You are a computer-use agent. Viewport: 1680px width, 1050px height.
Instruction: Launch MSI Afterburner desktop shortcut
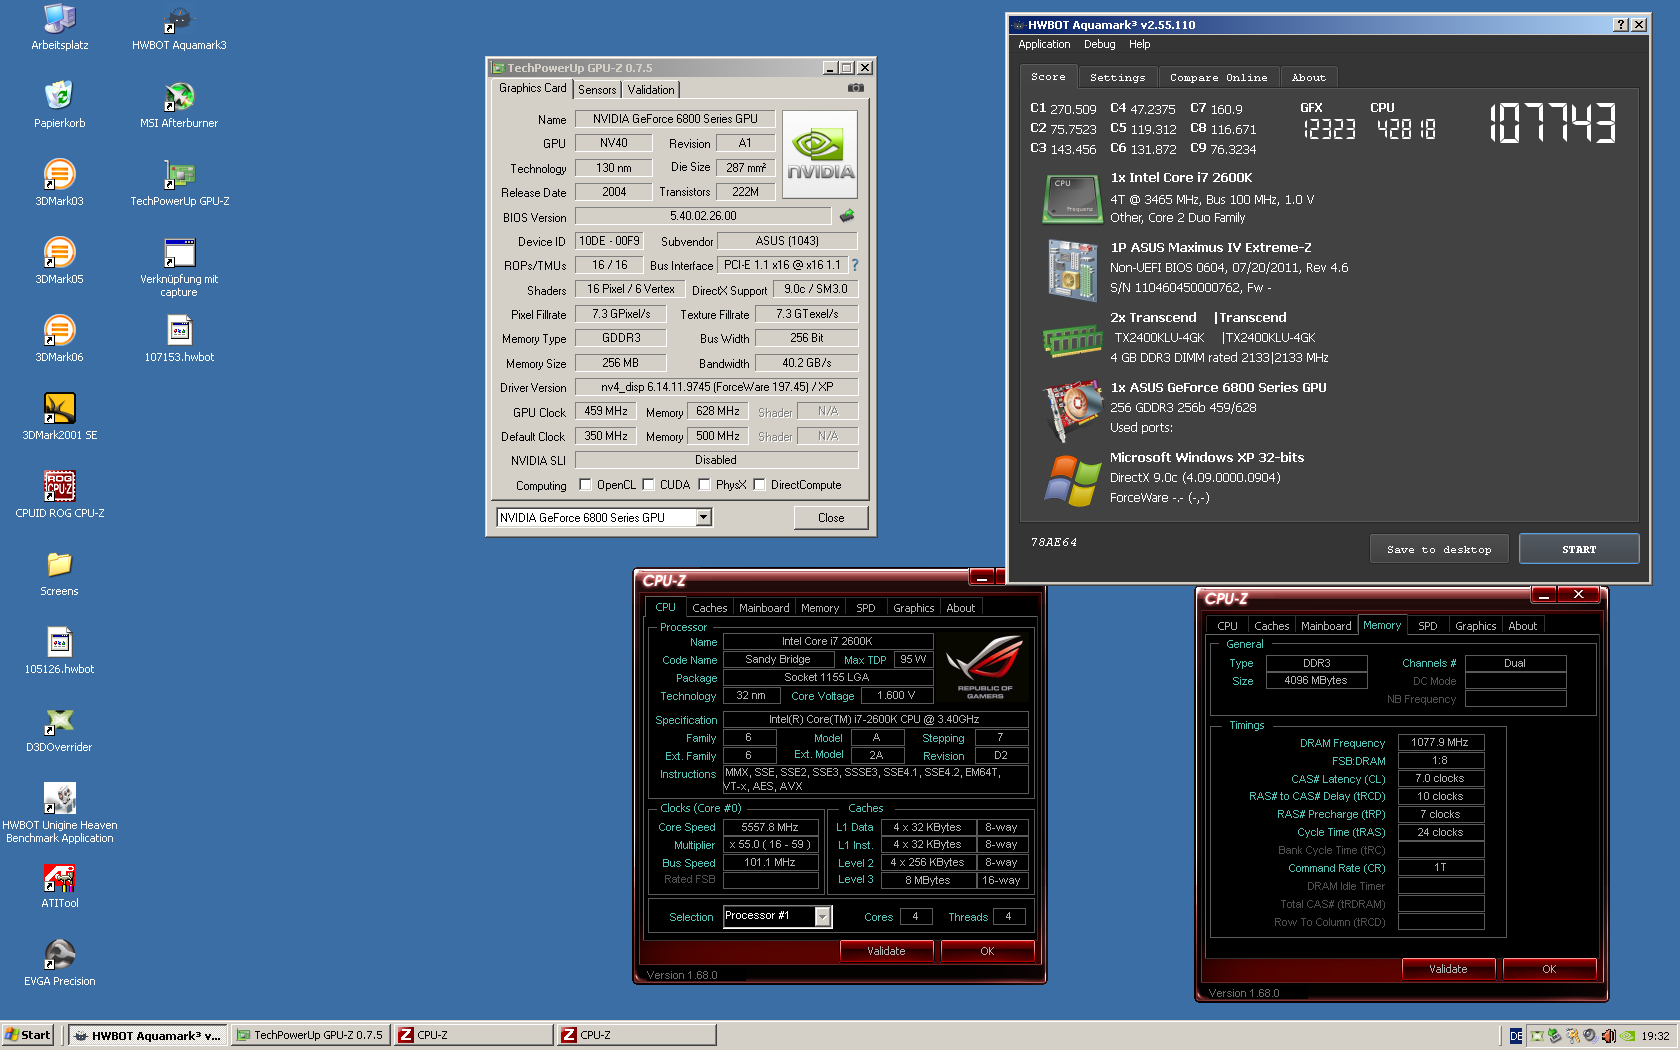(179, 104)
